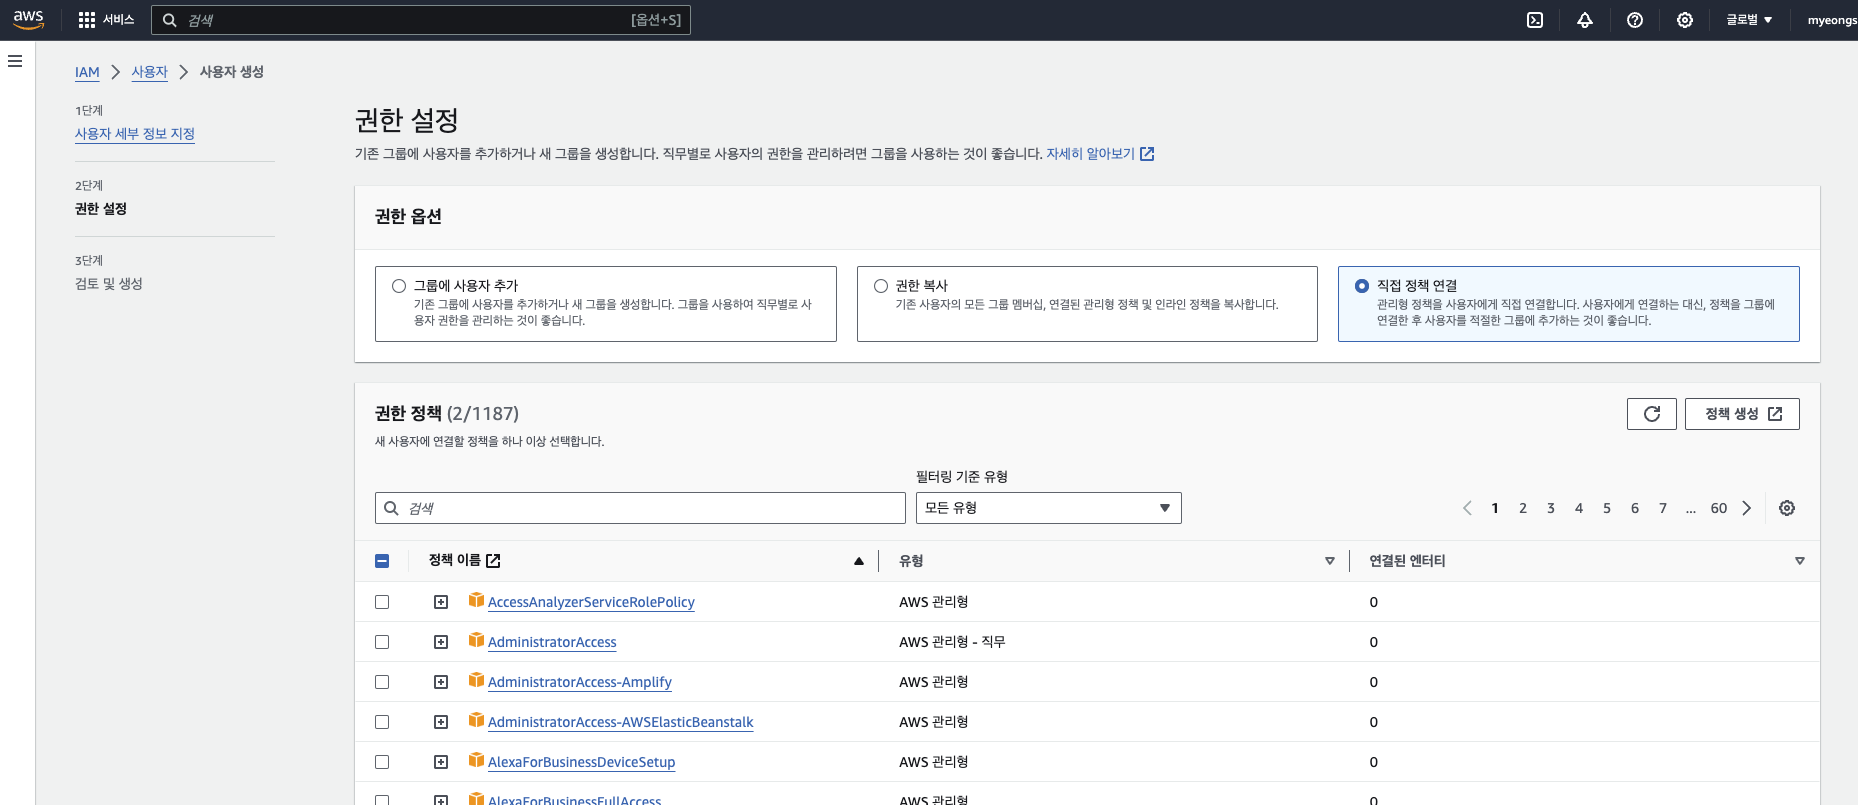
Task: Go to policy page 7
Action: pyautogui.click(x=1663, y=508)
